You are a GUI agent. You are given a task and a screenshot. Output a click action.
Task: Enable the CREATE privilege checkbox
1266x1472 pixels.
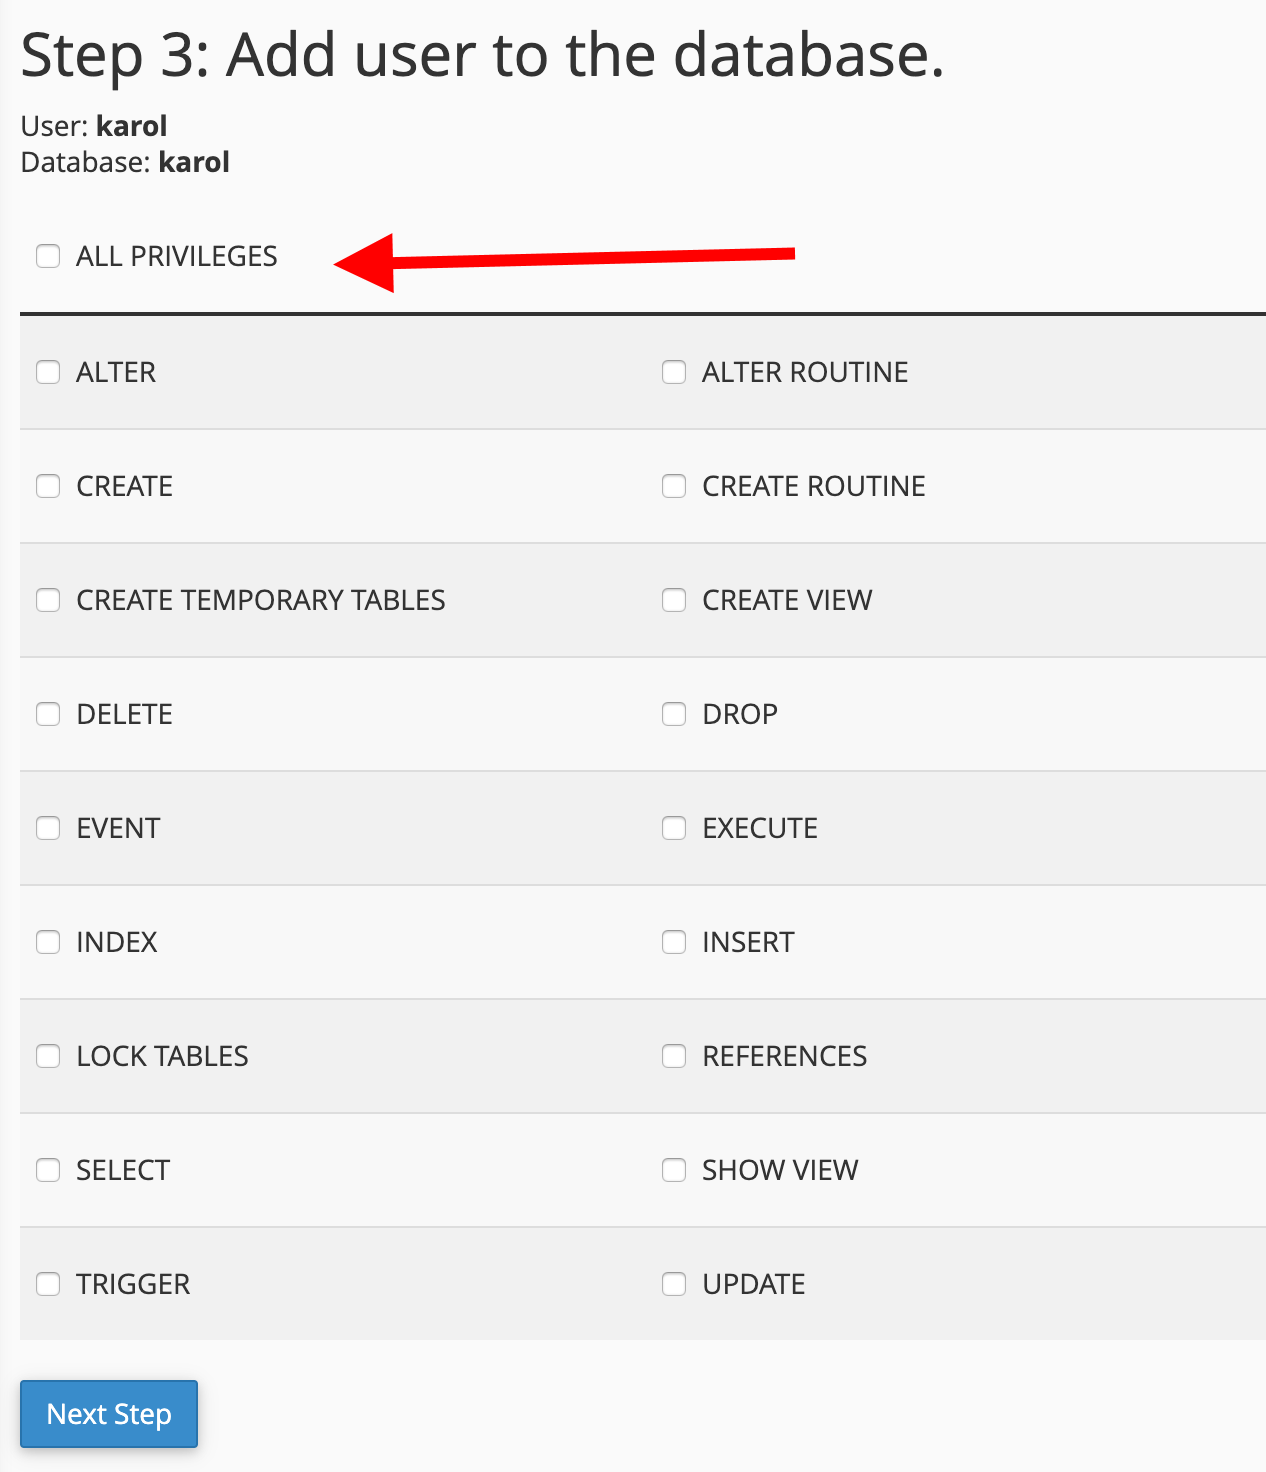pyautogui.click(x=48, y=486)
